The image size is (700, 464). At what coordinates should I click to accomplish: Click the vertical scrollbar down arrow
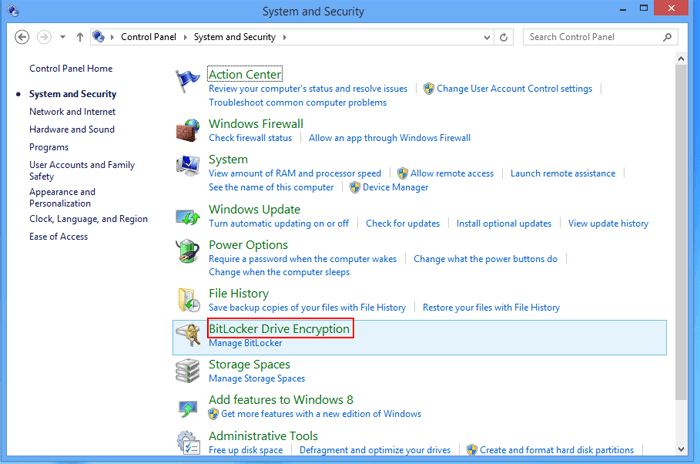[x=681, y=449]
